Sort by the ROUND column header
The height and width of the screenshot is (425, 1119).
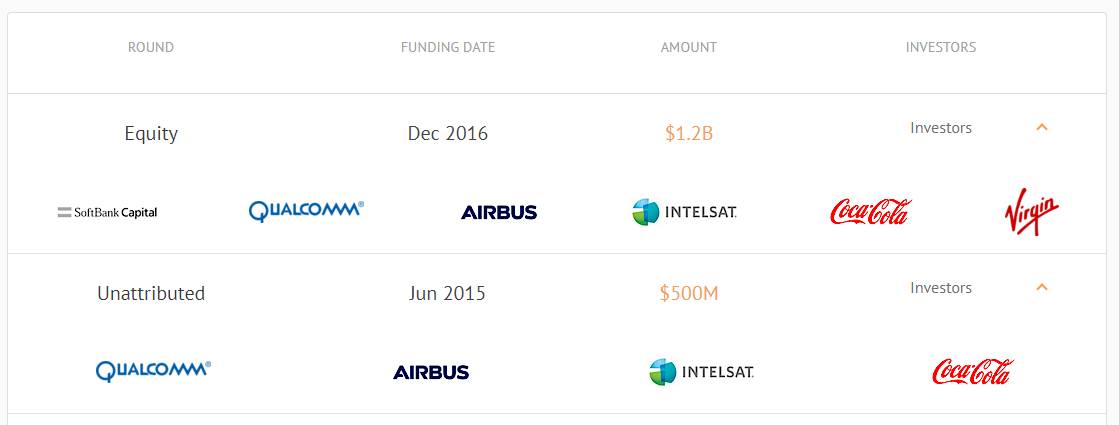(151, 48)
